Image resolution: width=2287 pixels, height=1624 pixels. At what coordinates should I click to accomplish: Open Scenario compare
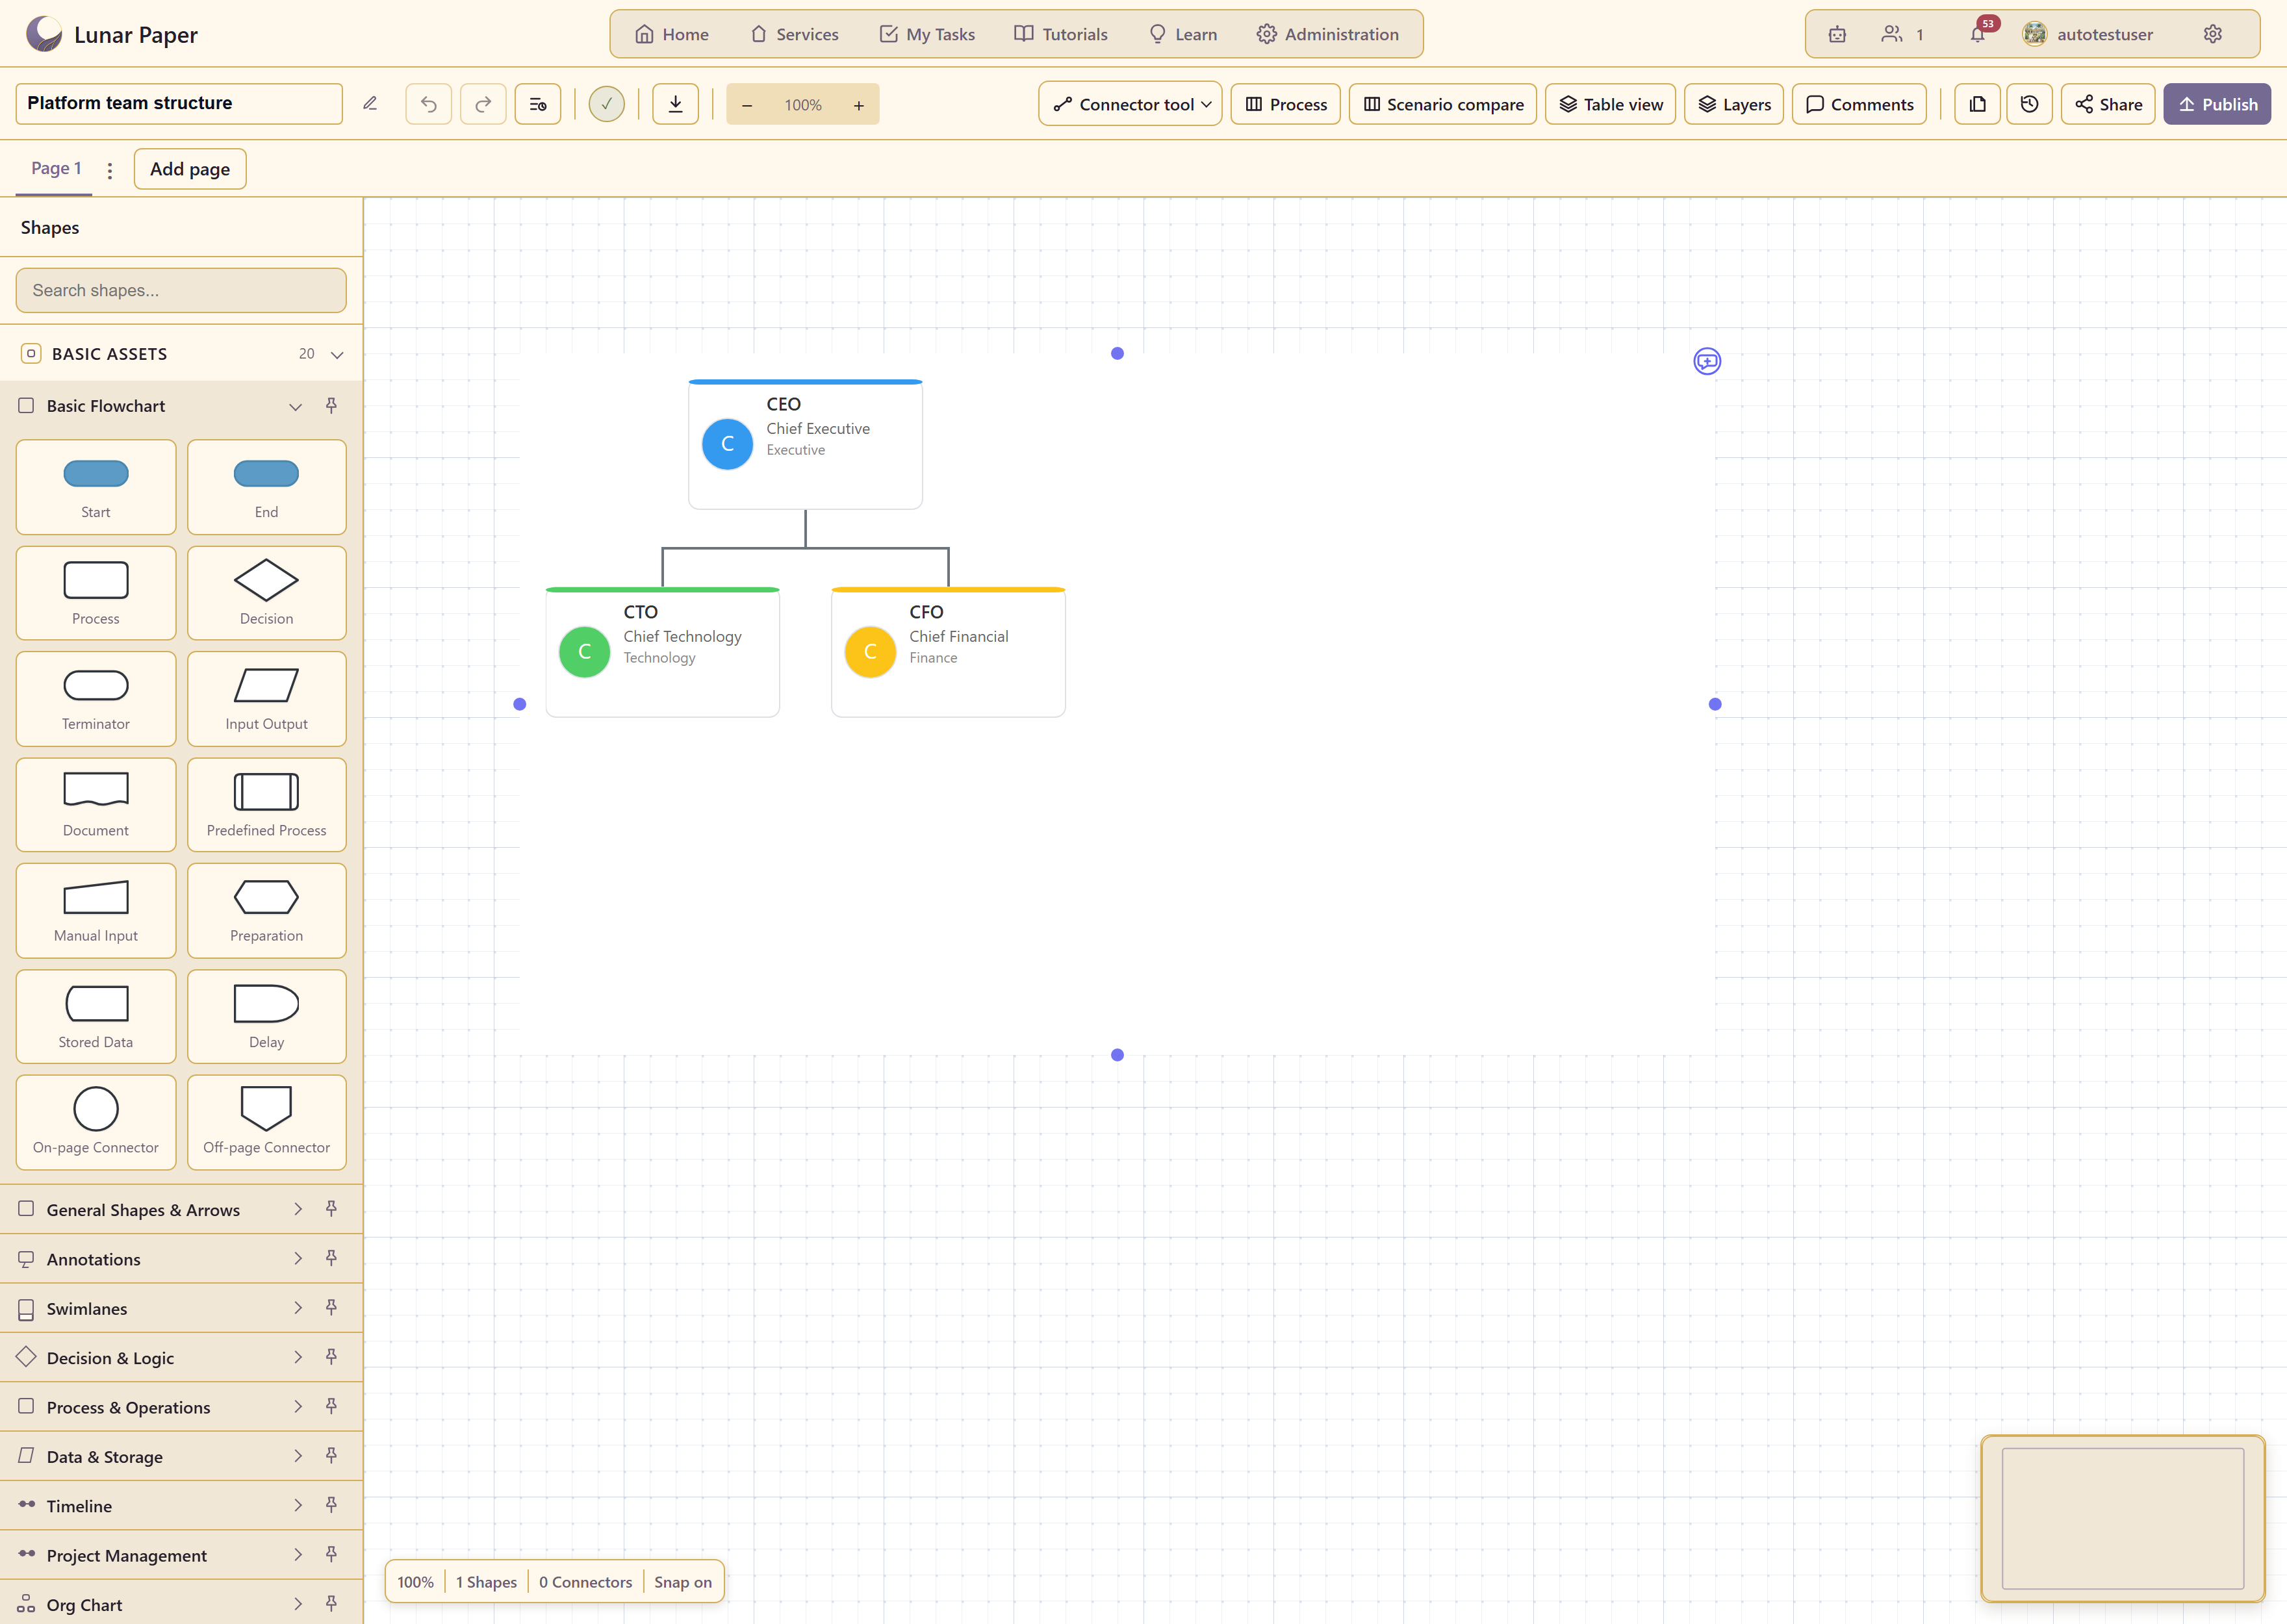tap(1443, 104)
